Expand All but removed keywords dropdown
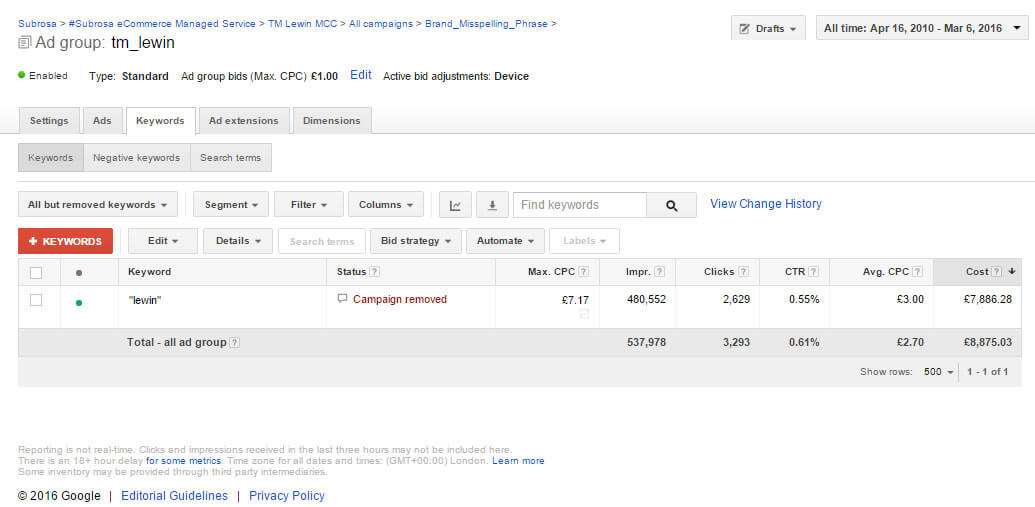Screen dimensions: 1035x507 (x=98, y=205)
